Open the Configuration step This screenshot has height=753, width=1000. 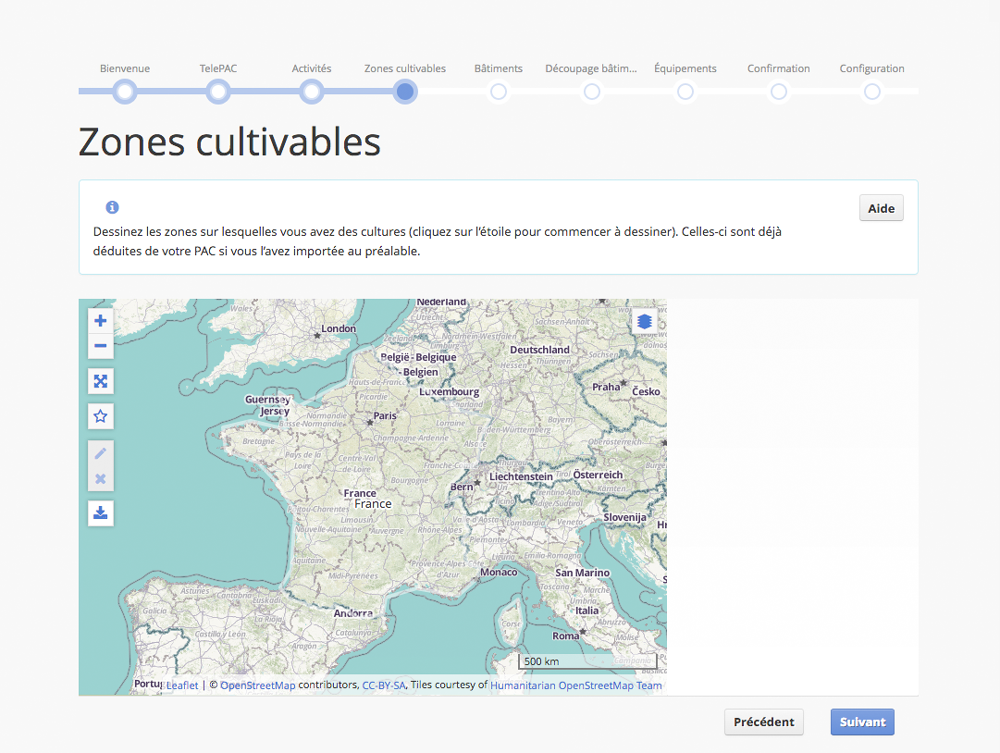point(872,92)
